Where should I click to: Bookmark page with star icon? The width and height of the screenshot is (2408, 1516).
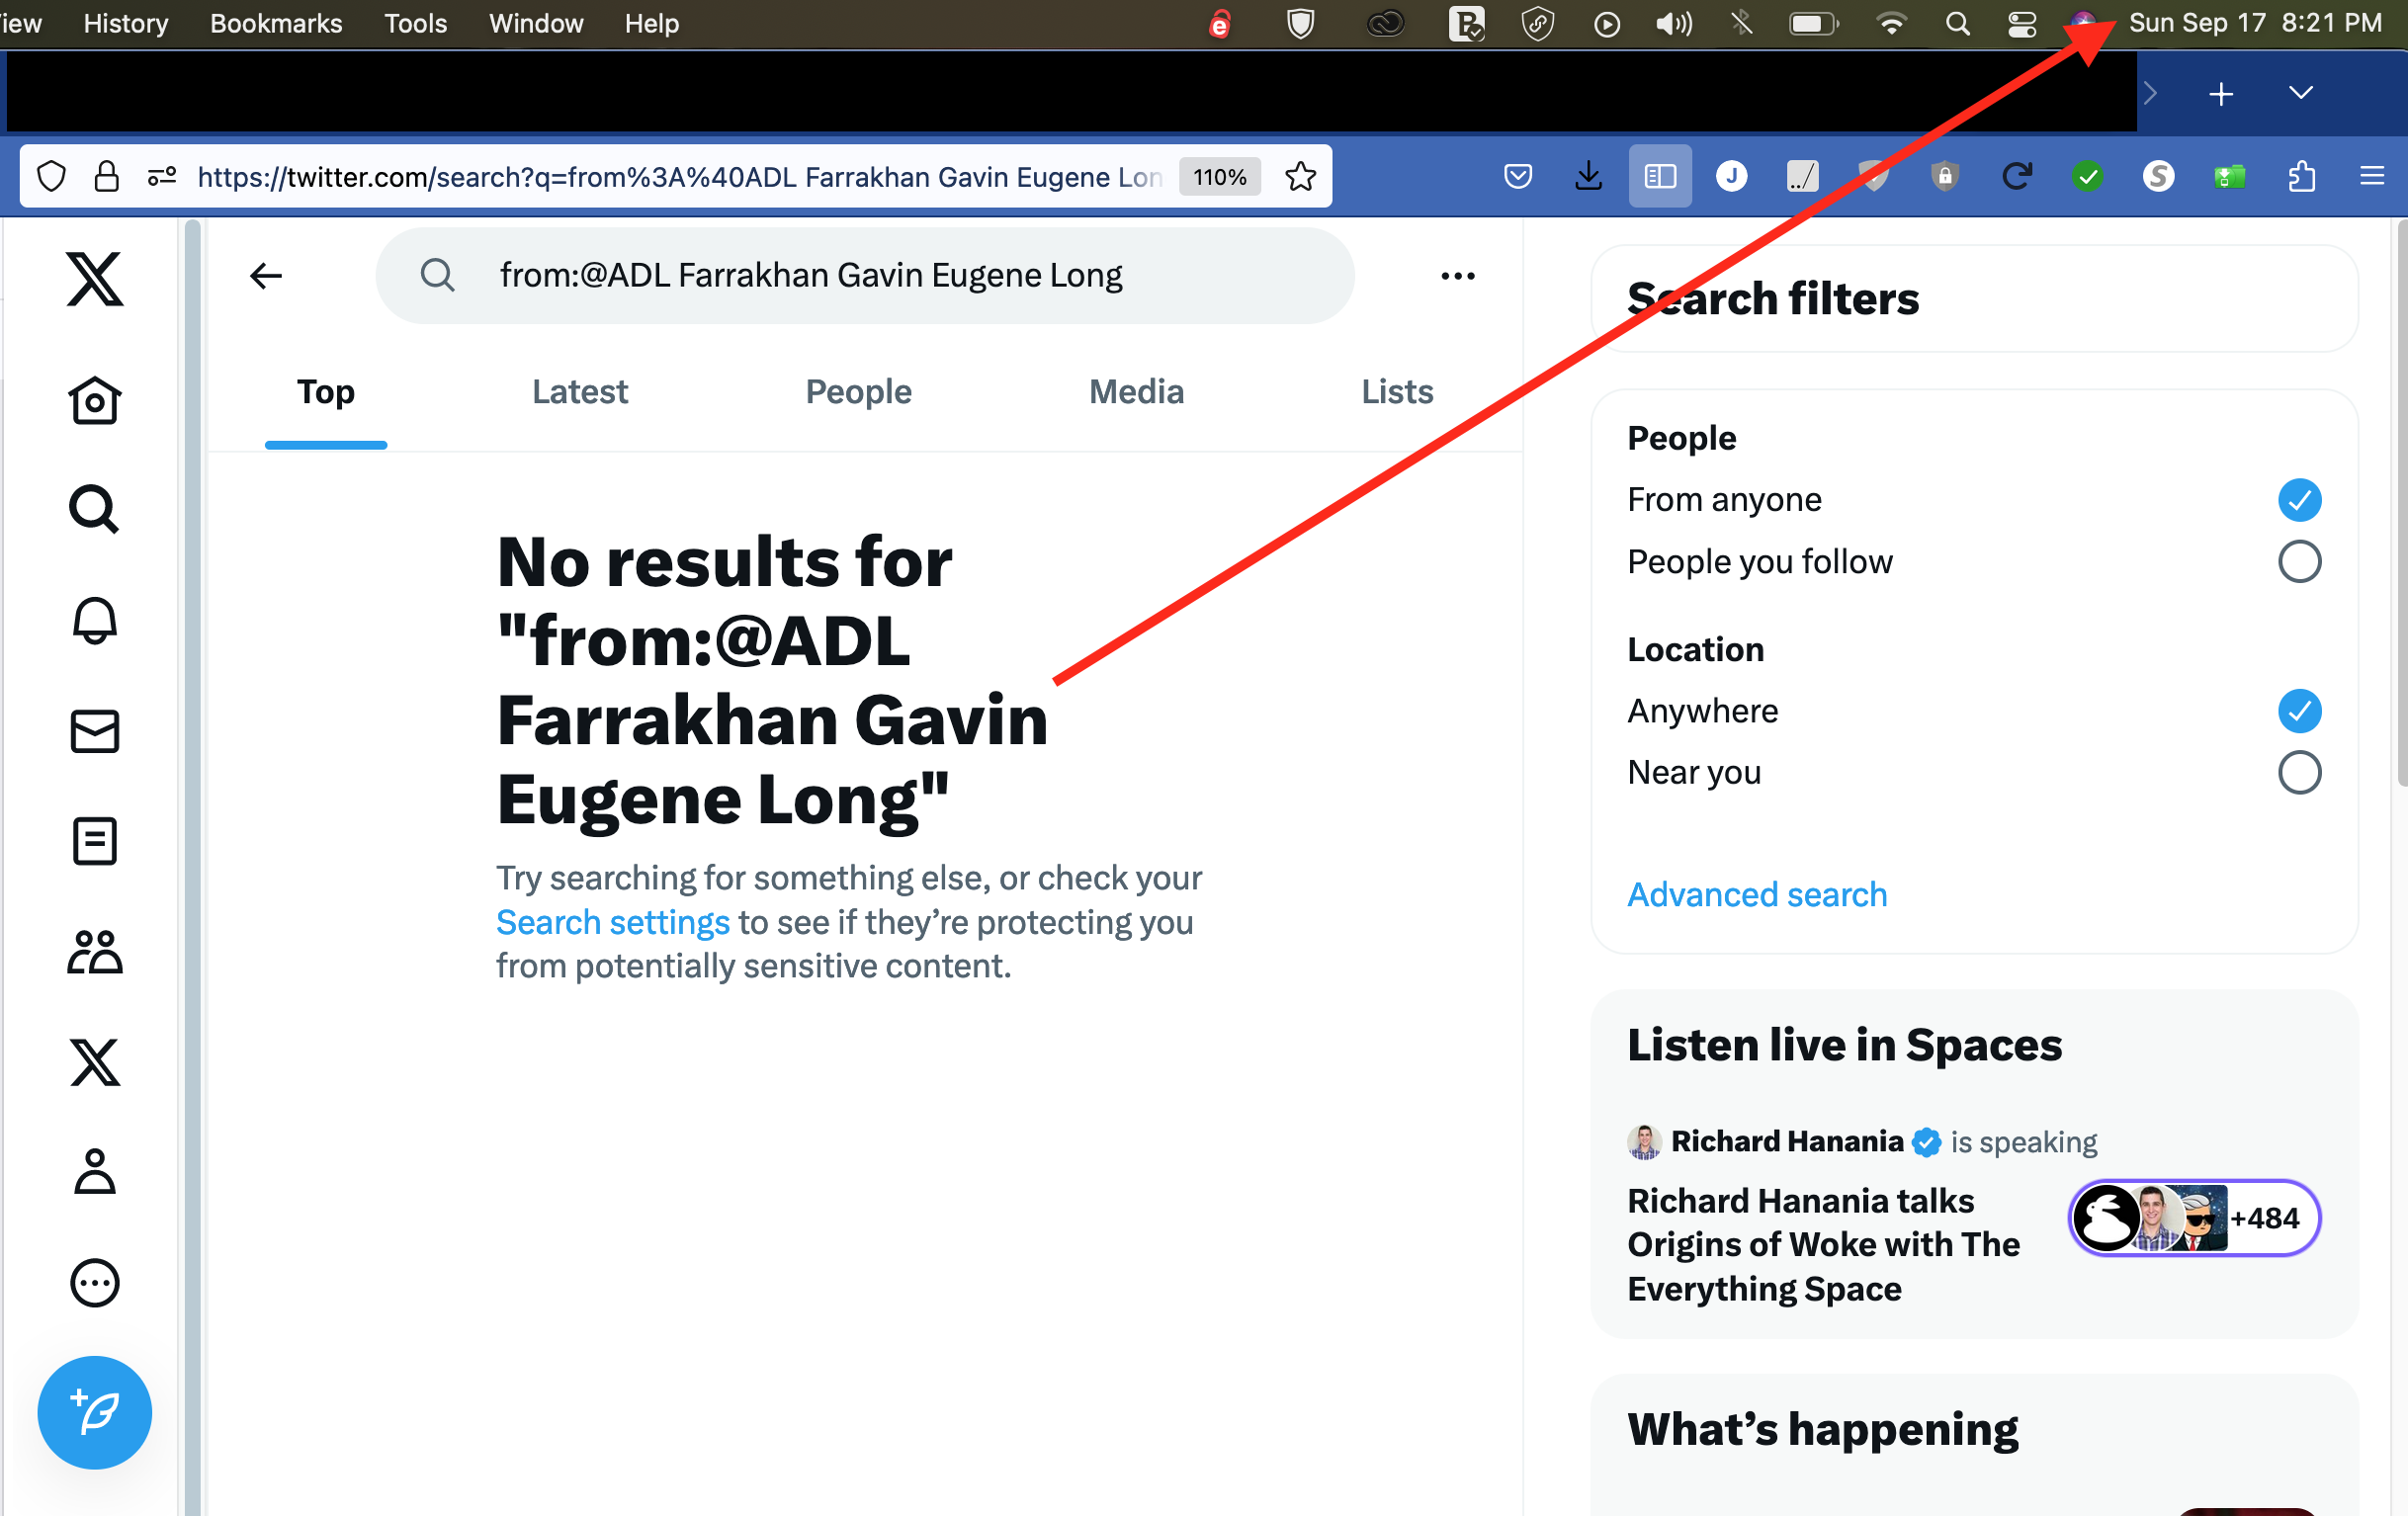point(1300,177)
